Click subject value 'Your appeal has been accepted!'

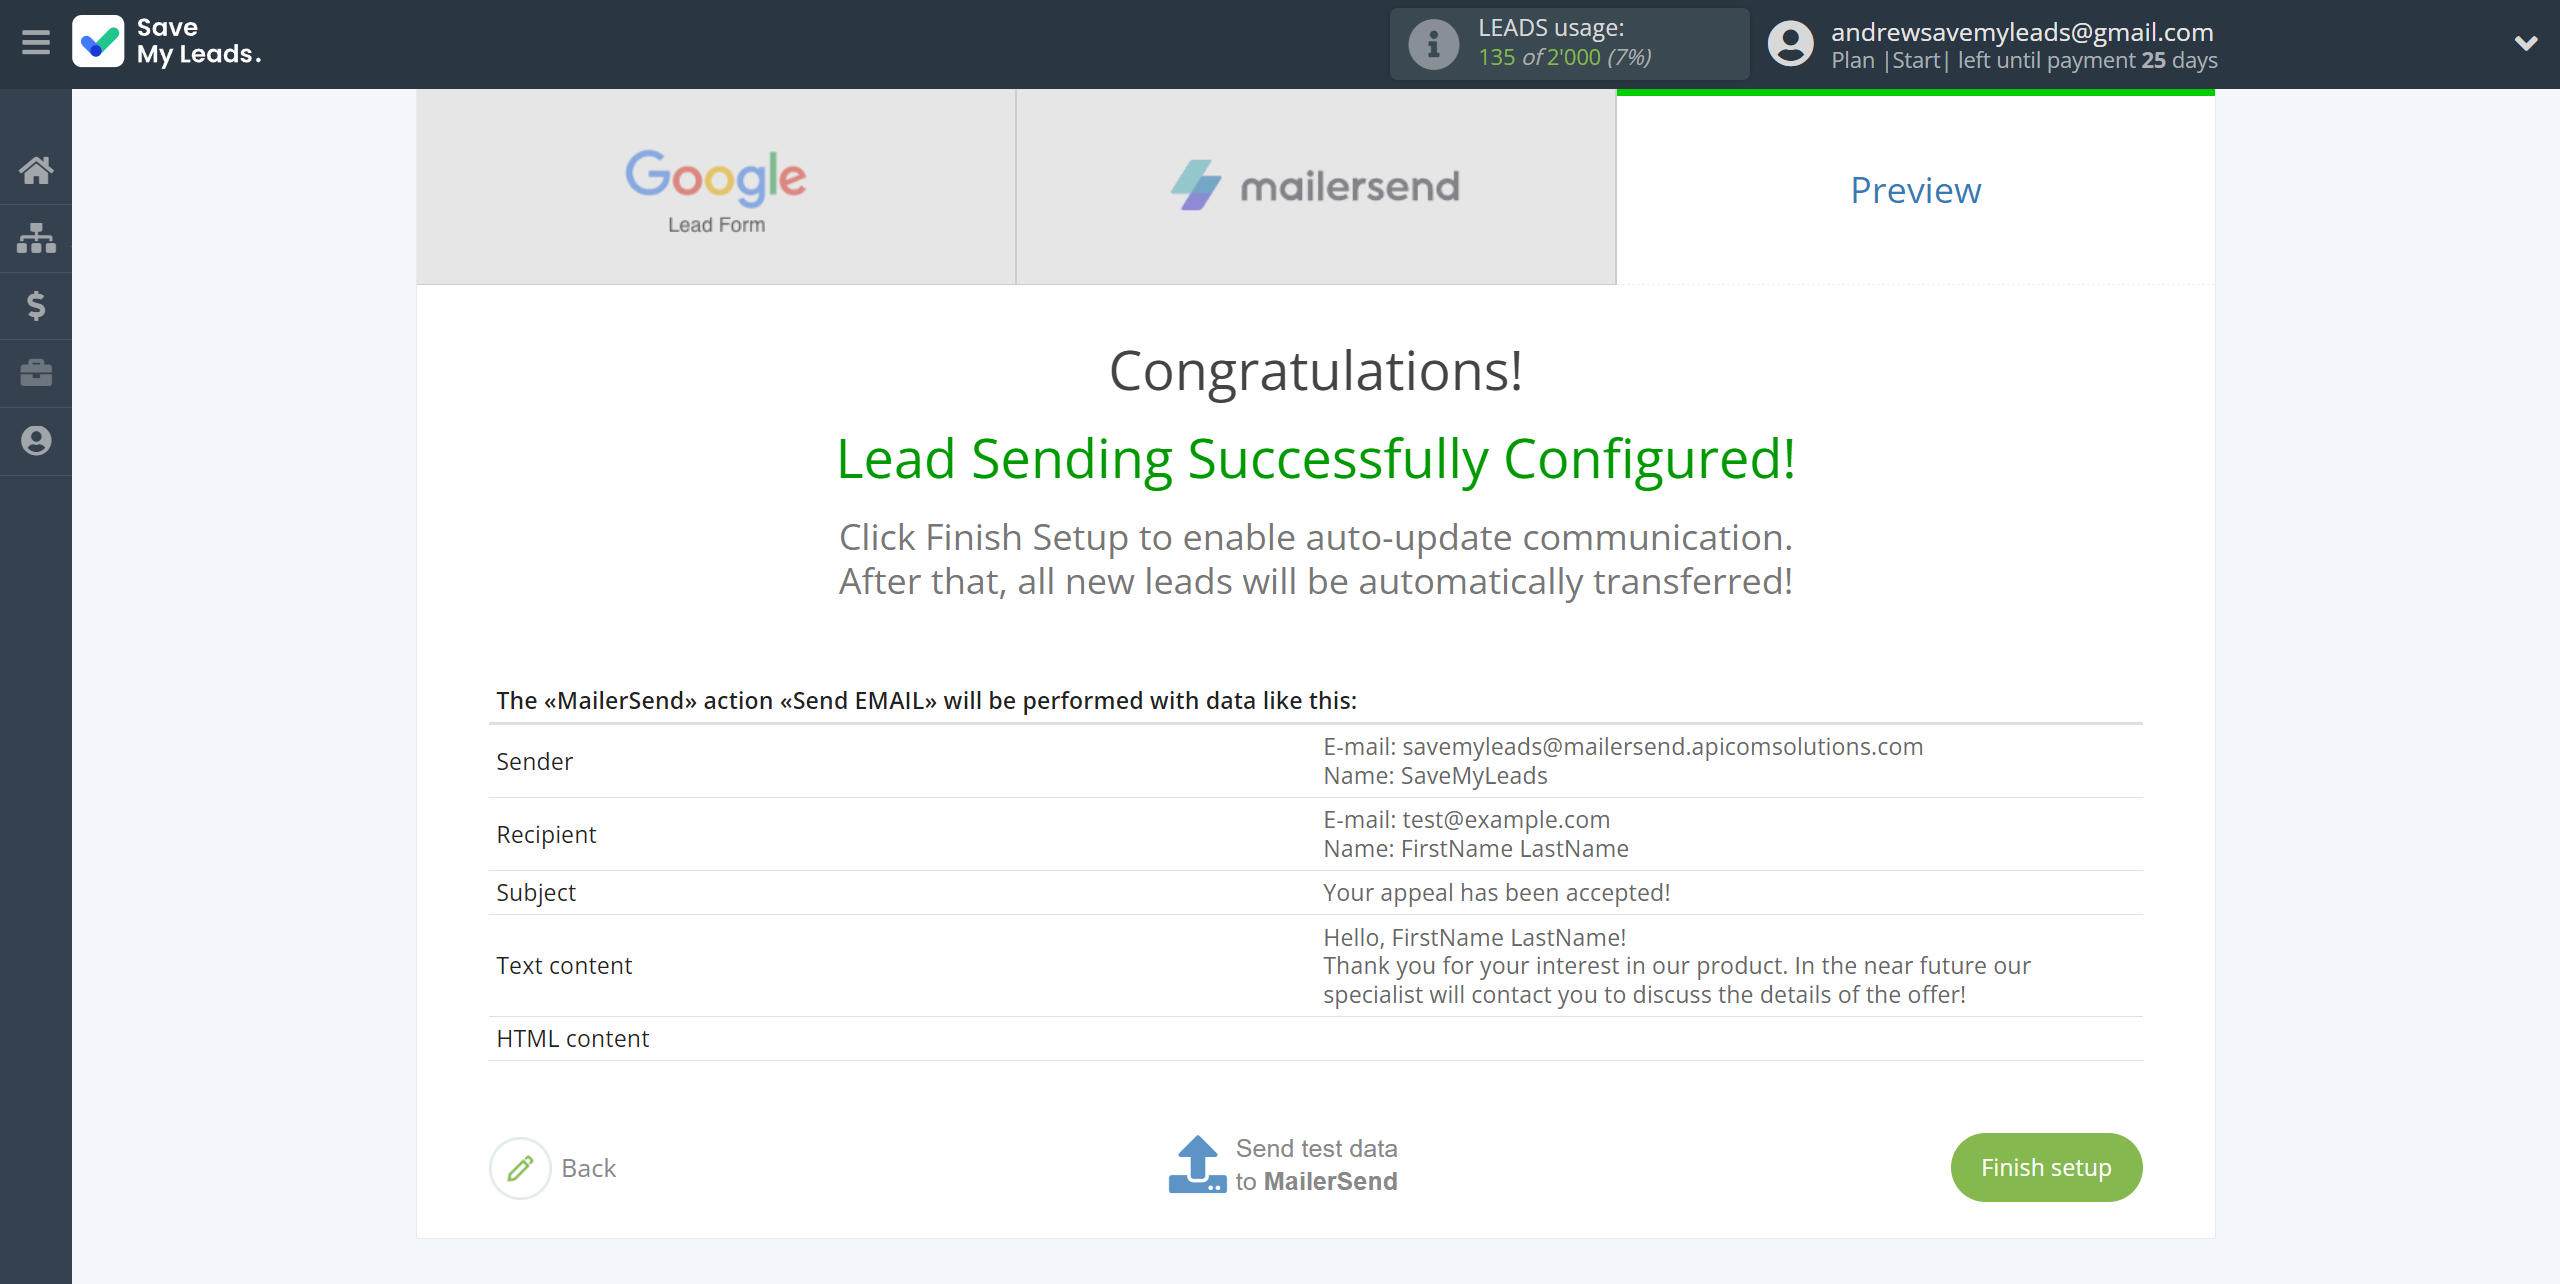click(1497, 893)
